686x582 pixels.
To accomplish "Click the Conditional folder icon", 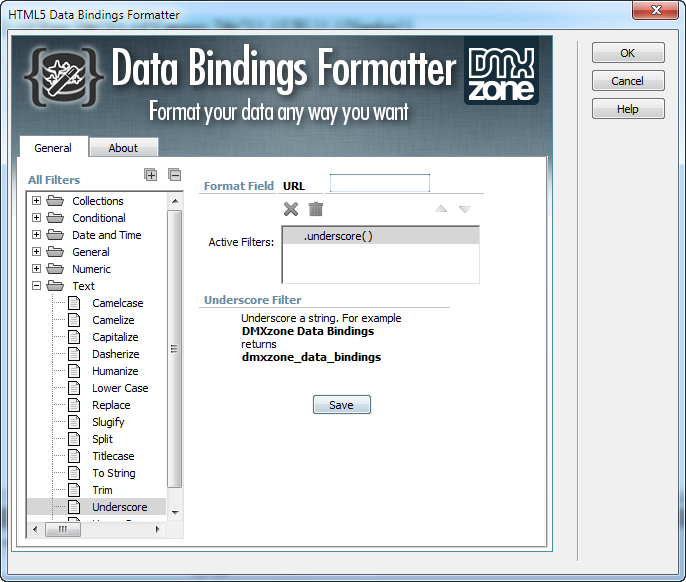I will [55, 218].
